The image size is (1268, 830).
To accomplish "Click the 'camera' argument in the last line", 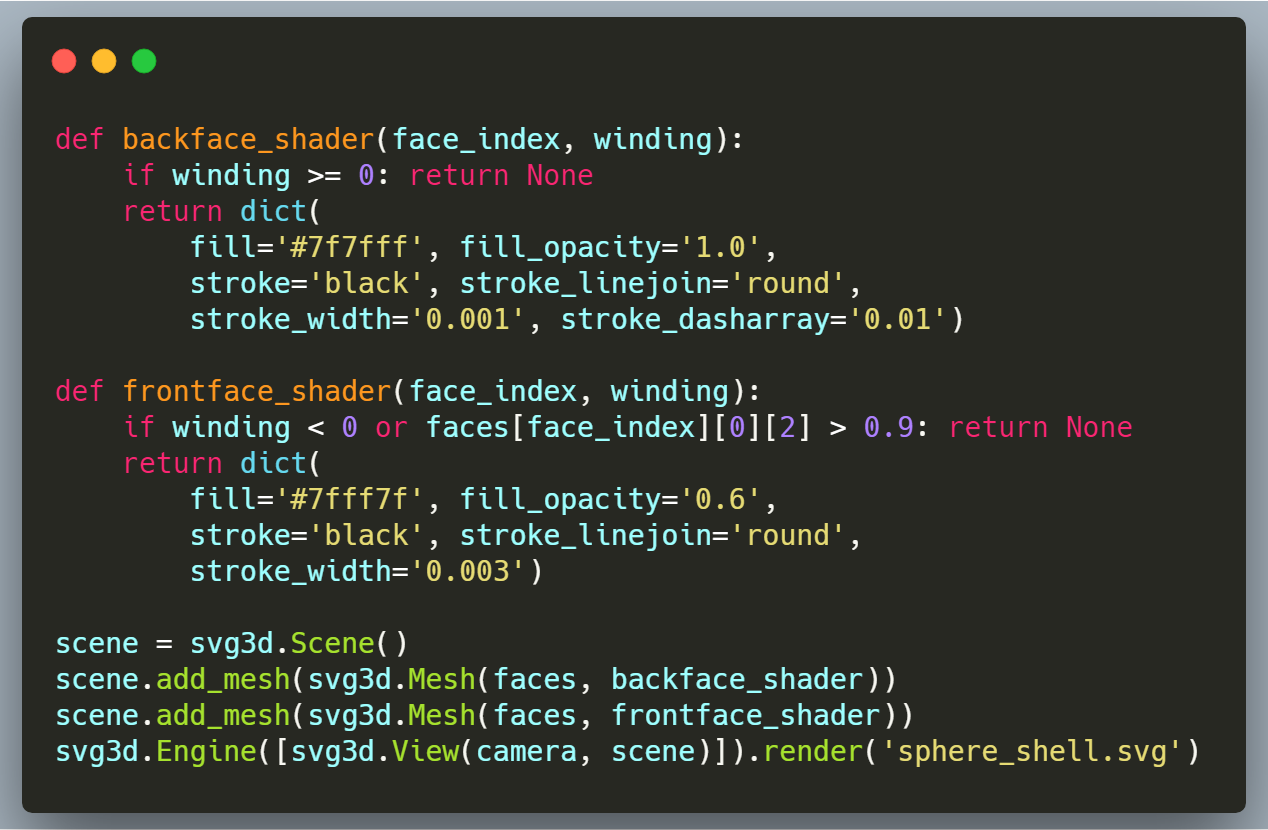I will pyautogui.click(x=527, y=751).
